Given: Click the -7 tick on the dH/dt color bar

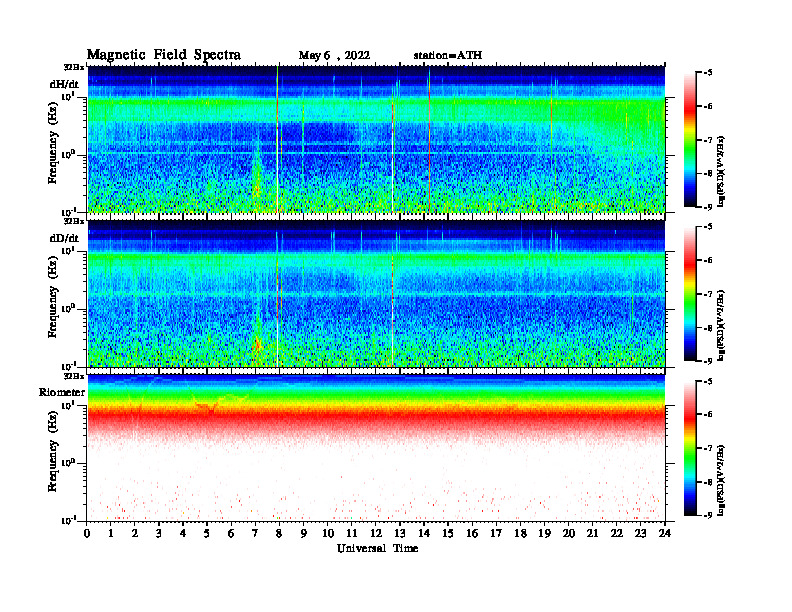Looking at the screenshot, I should pos(708,140).
